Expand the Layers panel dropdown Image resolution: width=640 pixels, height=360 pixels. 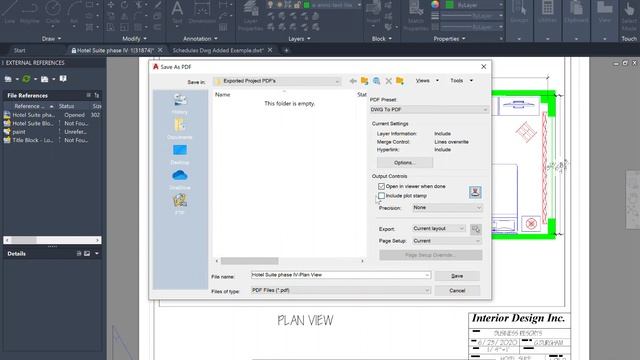[299, 39]
